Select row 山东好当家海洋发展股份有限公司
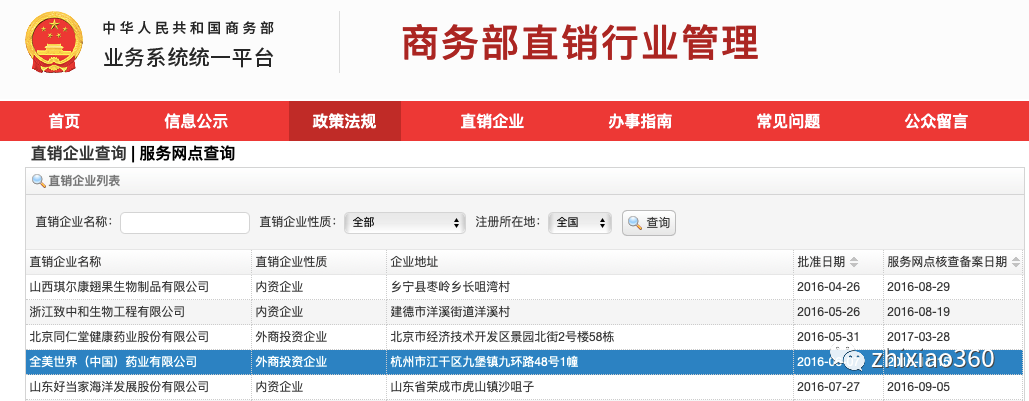This screenshot has height=401, width=1029. pos(524,387)
